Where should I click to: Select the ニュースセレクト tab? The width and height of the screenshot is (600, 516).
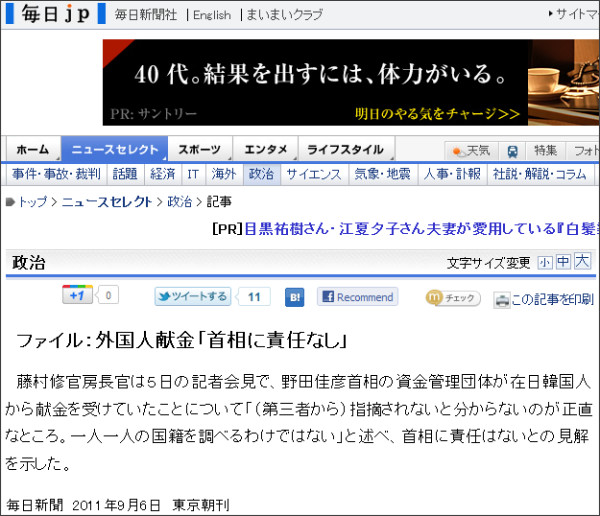(x=115, y=150)
